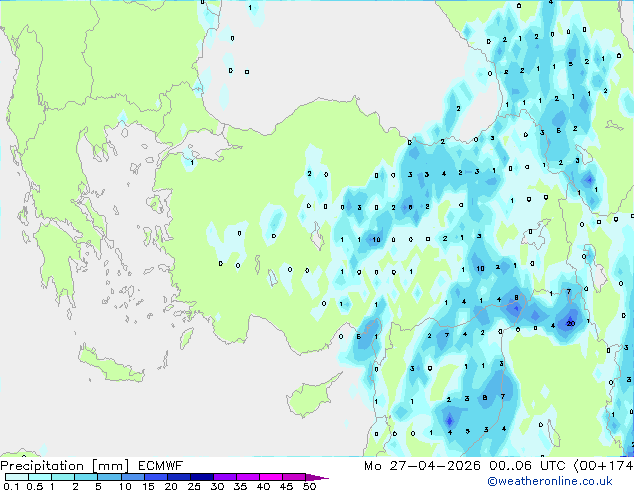The image size is (634, 490).
Task: Click the legend value '25' label
Action: [194, 486]
